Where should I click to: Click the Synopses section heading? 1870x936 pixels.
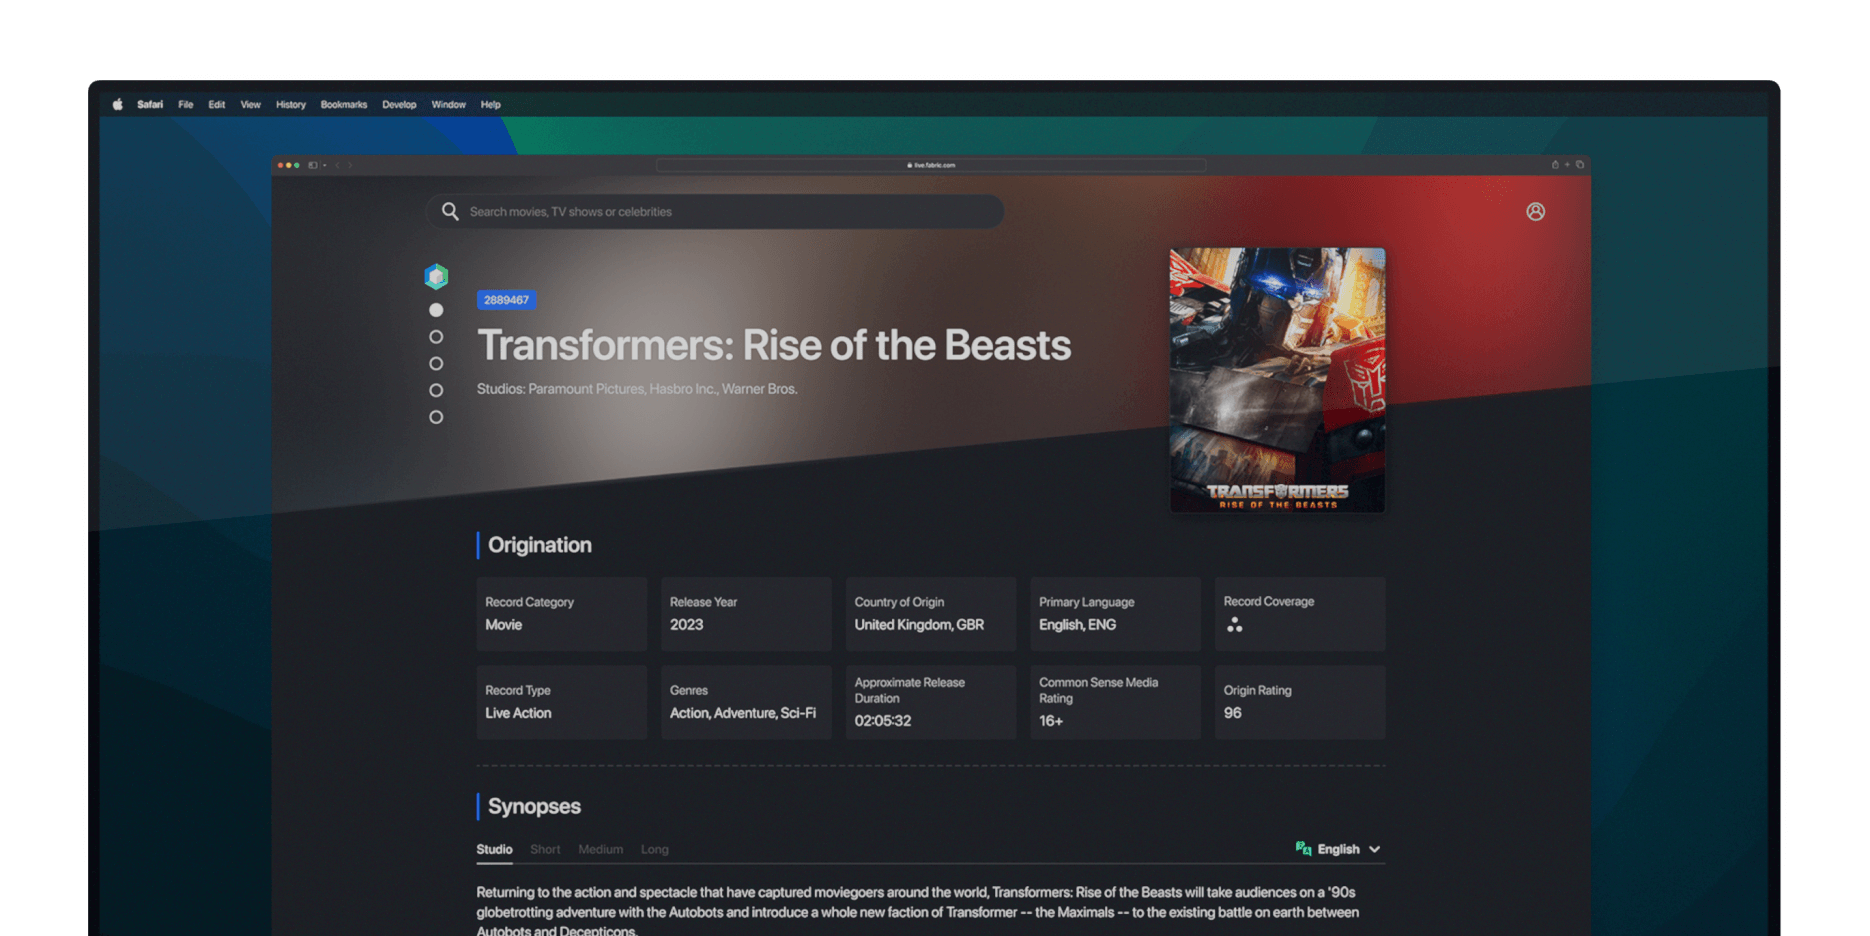(534, 806)
